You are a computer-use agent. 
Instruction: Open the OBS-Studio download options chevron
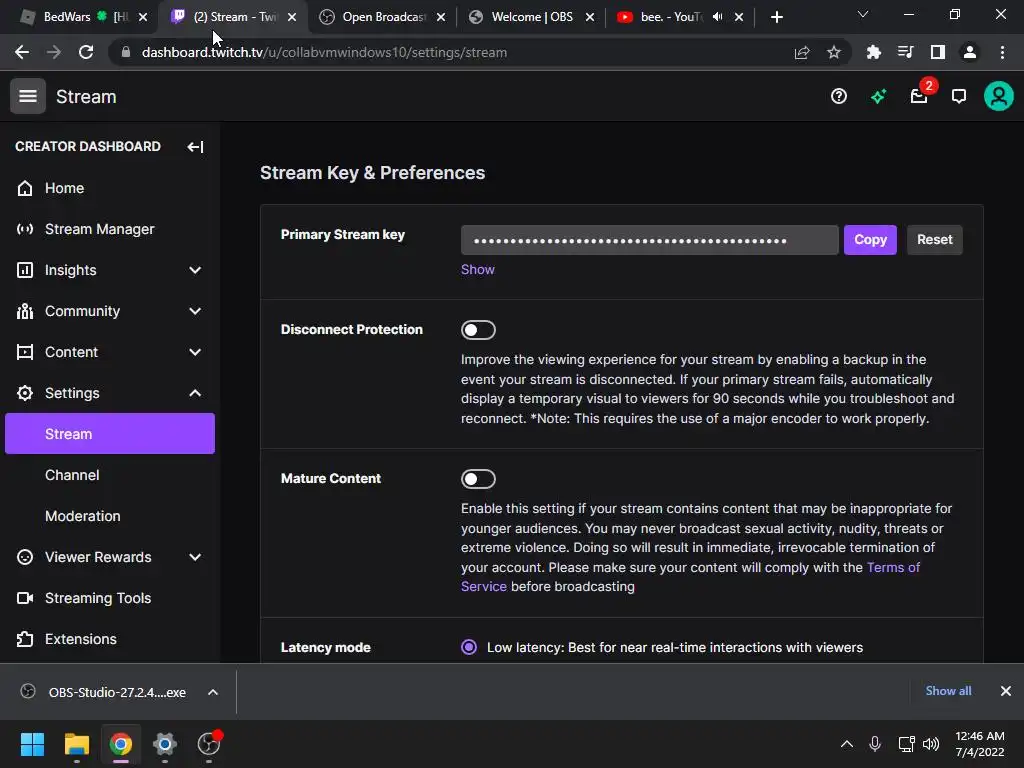coord(213,692)
